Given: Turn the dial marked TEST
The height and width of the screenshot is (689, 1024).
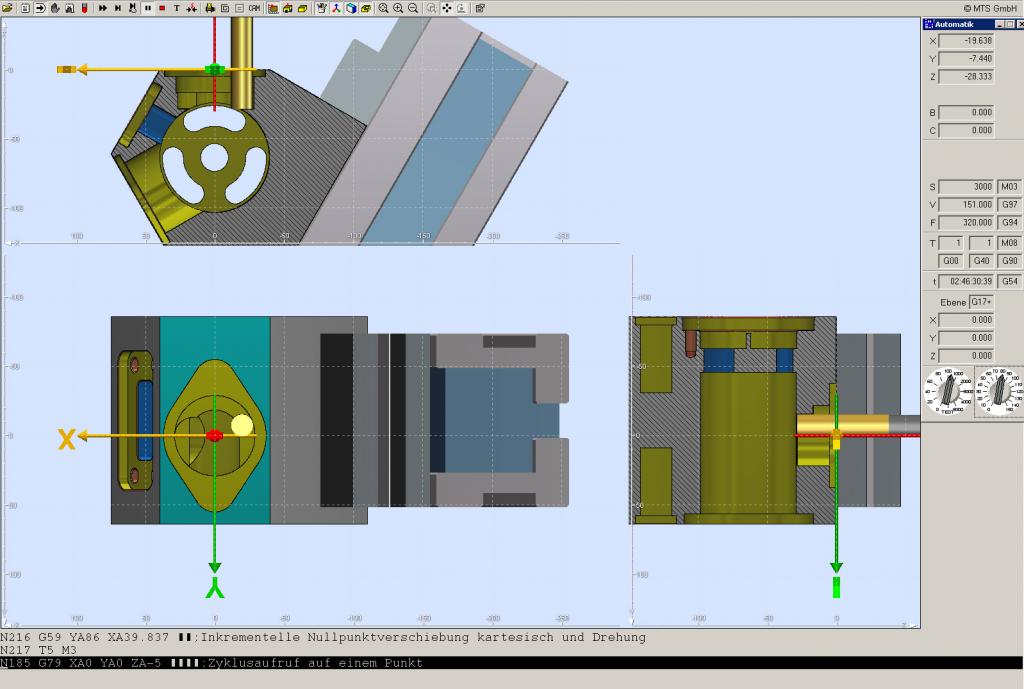Looking at the screenshot, I should (948, 391).
